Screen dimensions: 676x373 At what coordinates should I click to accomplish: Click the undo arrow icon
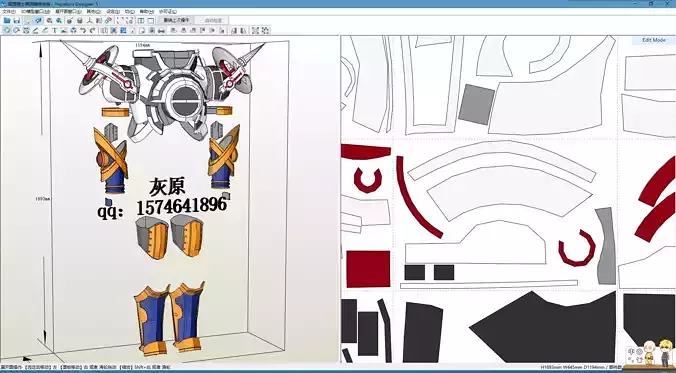tap(83, 30)
